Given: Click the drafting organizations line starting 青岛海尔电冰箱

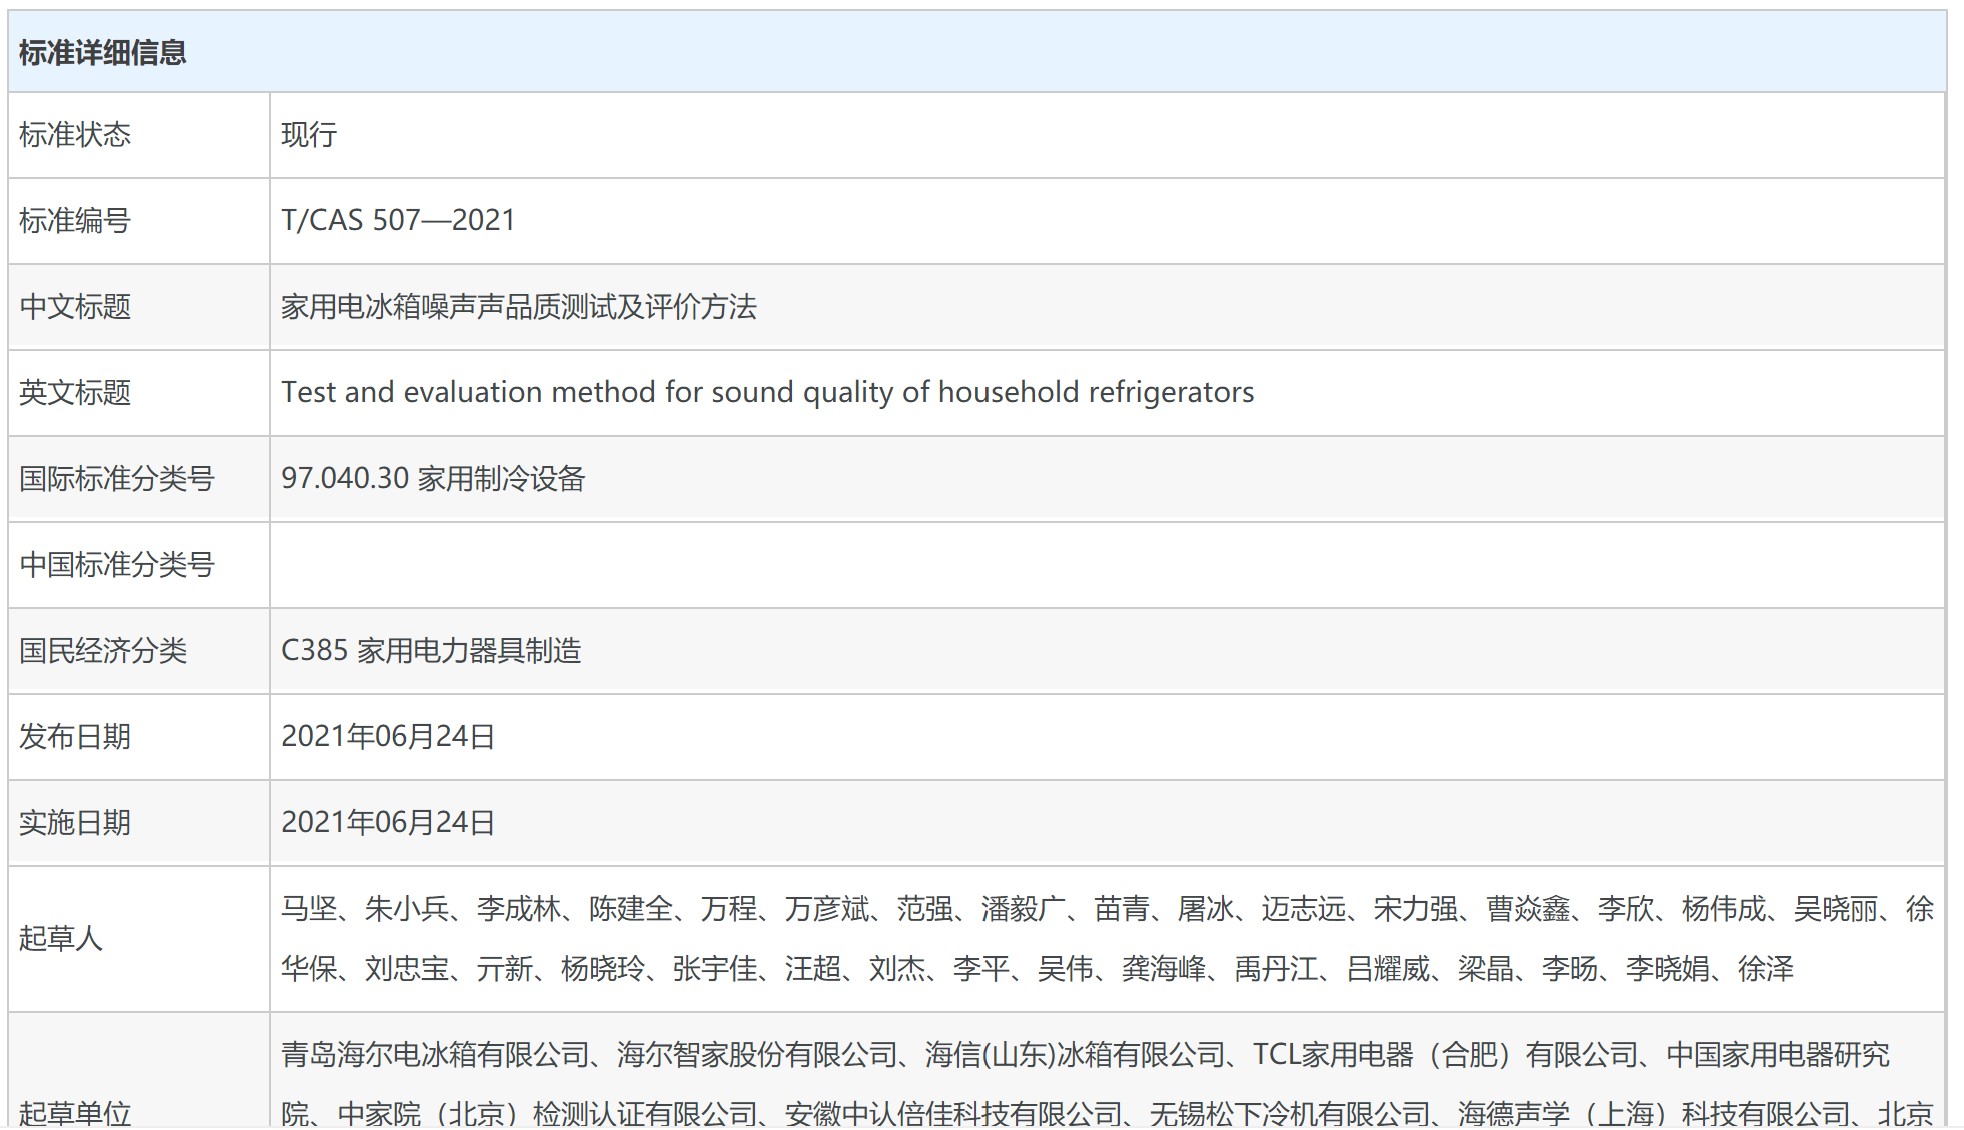Looking at the screenshot, I should pos(1085,1055).
